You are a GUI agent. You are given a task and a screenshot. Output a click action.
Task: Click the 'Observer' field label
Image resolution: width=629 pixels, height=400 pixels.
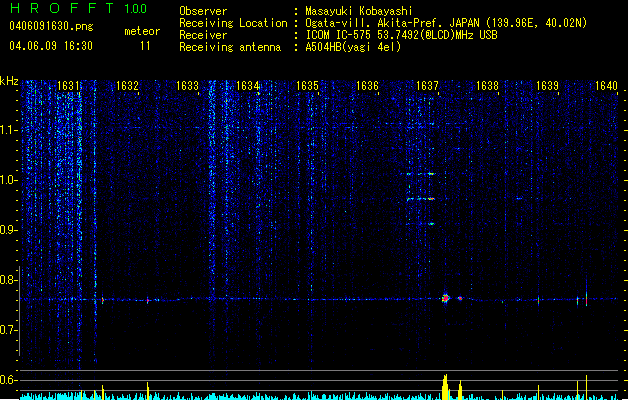pos(203,11)
